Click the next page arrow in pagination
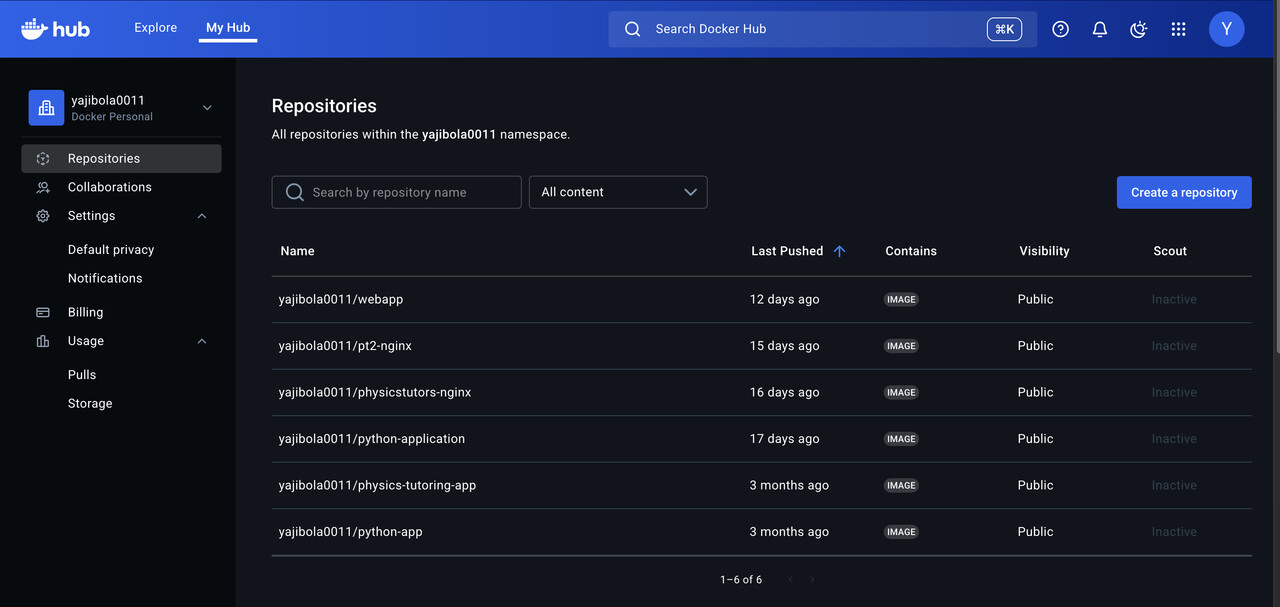This screenshot has width=1280, height=607. (812, 580)
